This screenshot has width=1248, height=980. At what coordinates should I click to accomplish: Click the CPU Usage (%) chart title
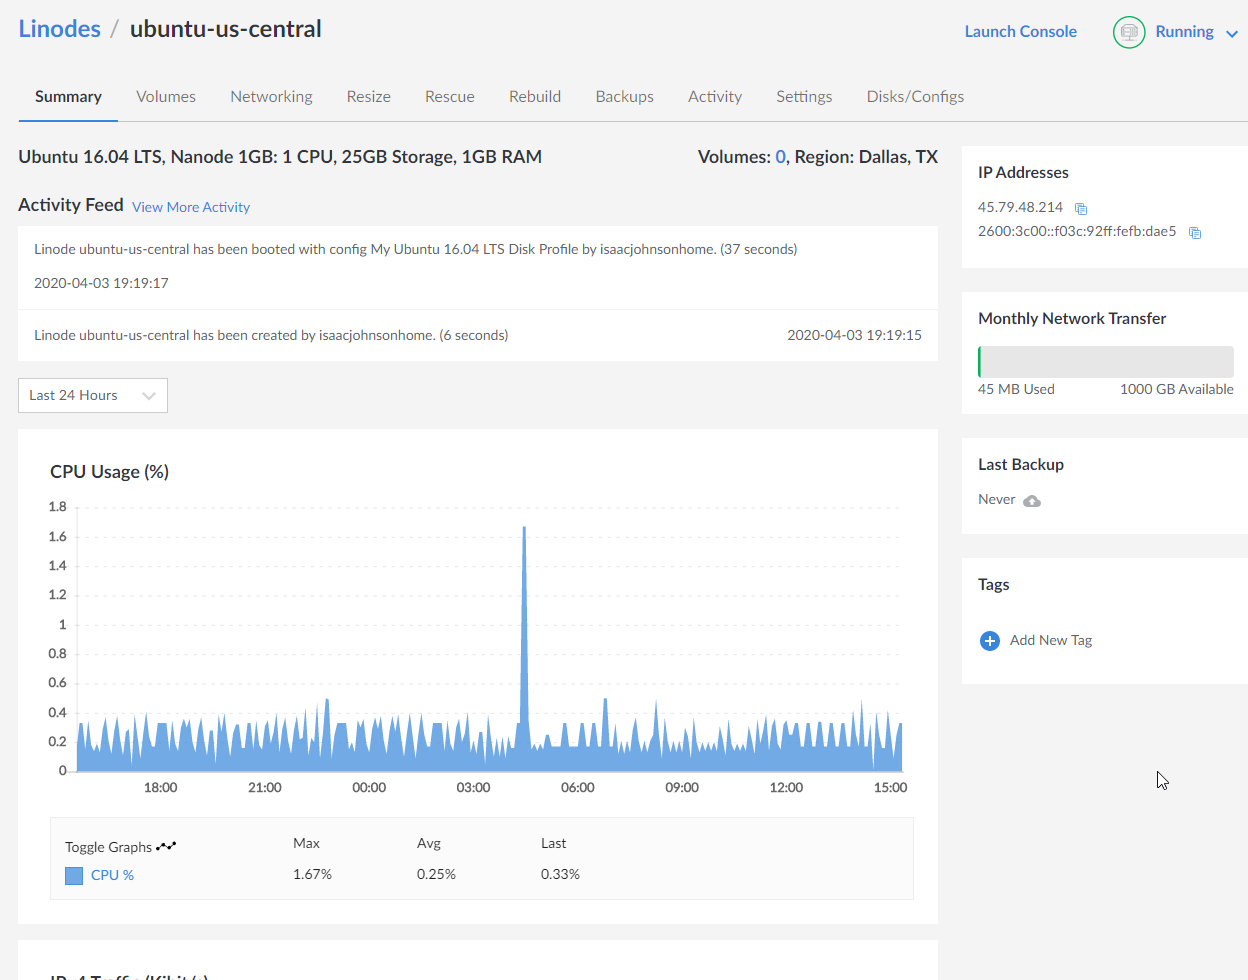pyautogui.click(x=109, y=472)
